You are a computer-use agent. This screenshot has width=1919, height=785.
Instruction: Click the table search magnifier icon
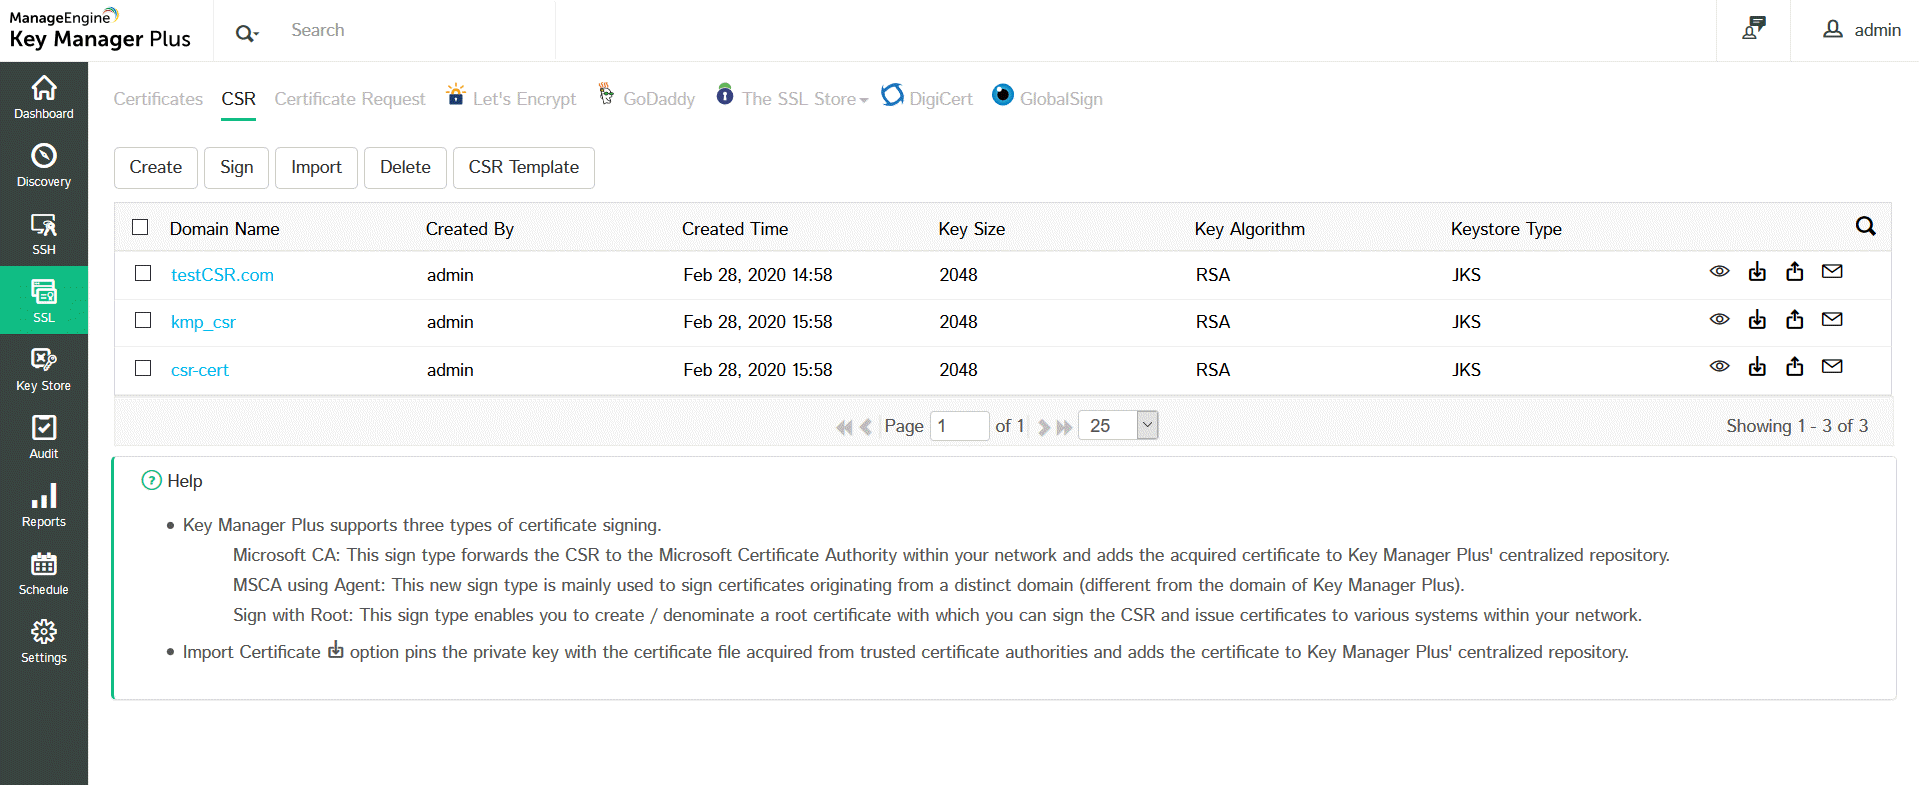point(1865,227)
